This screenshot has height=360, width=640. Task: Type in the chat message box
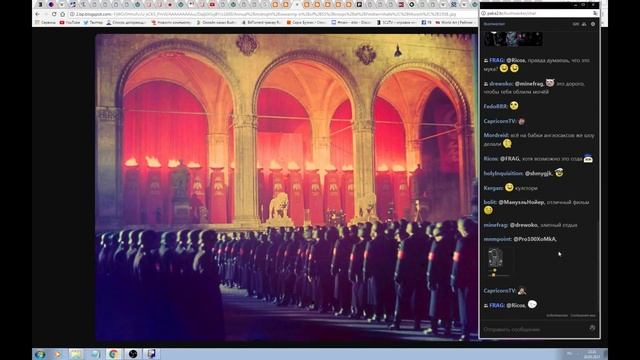point(534,329)
